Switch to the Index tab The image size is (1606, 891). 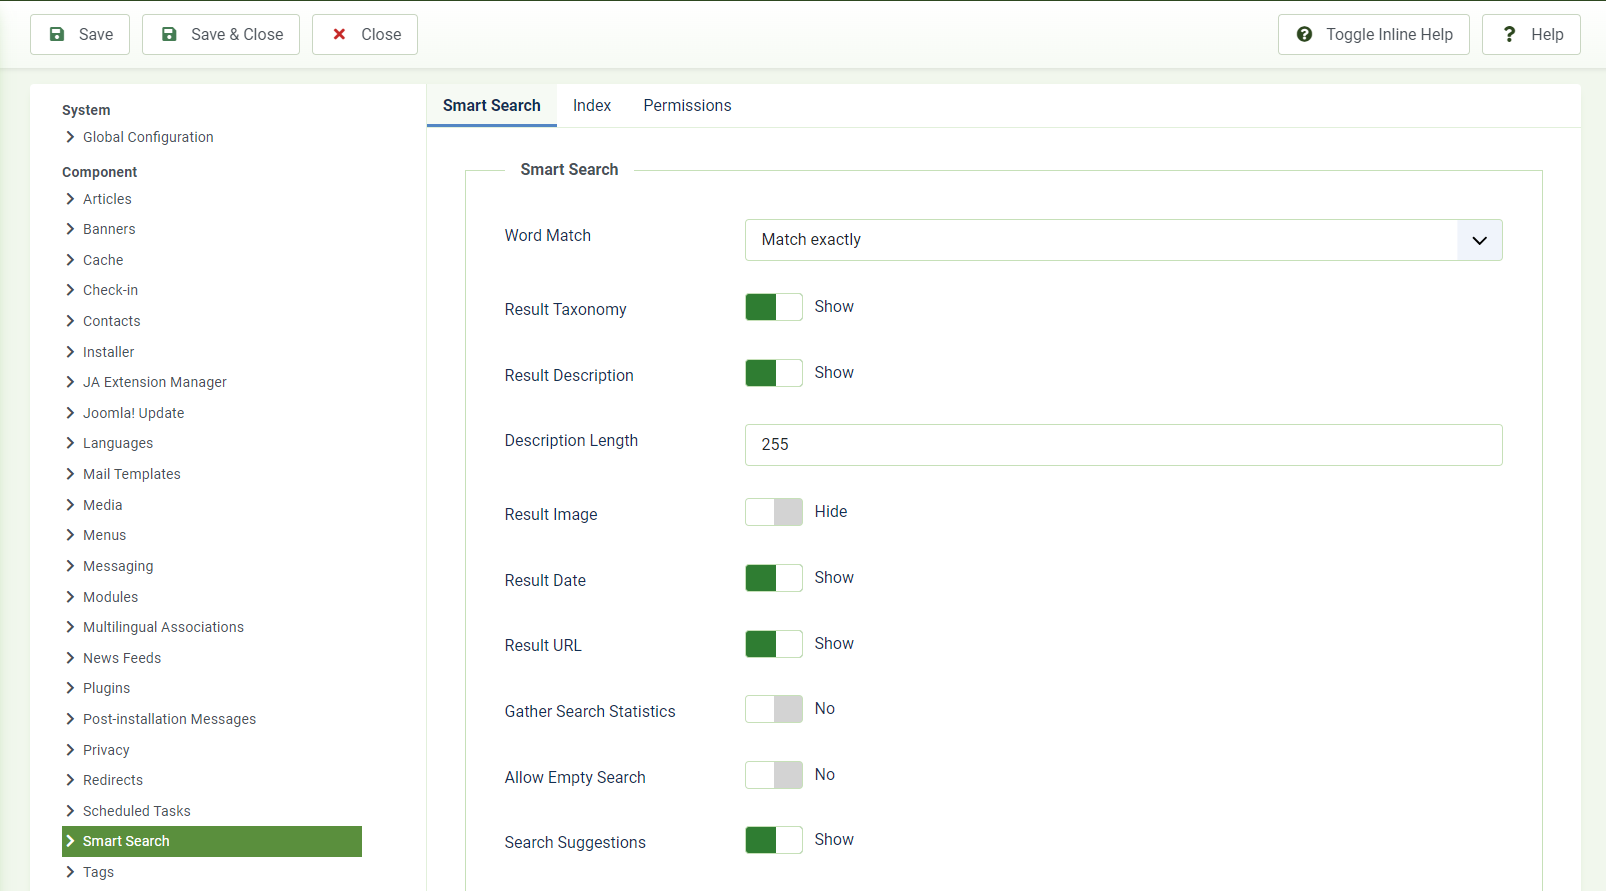click(592, 105)
